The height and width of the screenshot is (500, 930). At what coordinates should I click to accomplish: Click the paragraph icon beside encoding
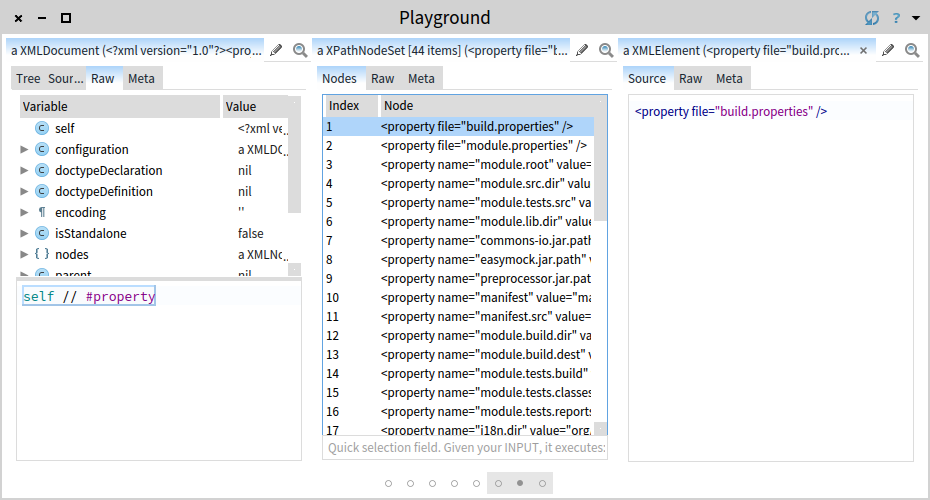(42, 212)
